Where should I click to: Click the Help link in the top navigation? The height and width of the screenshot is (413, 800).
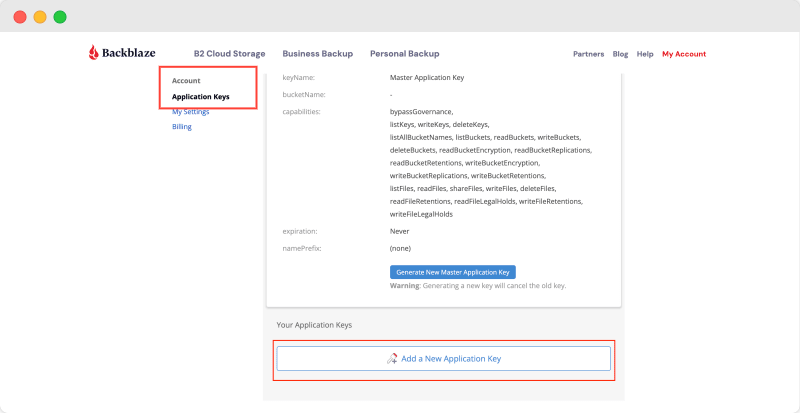point(645,54)
